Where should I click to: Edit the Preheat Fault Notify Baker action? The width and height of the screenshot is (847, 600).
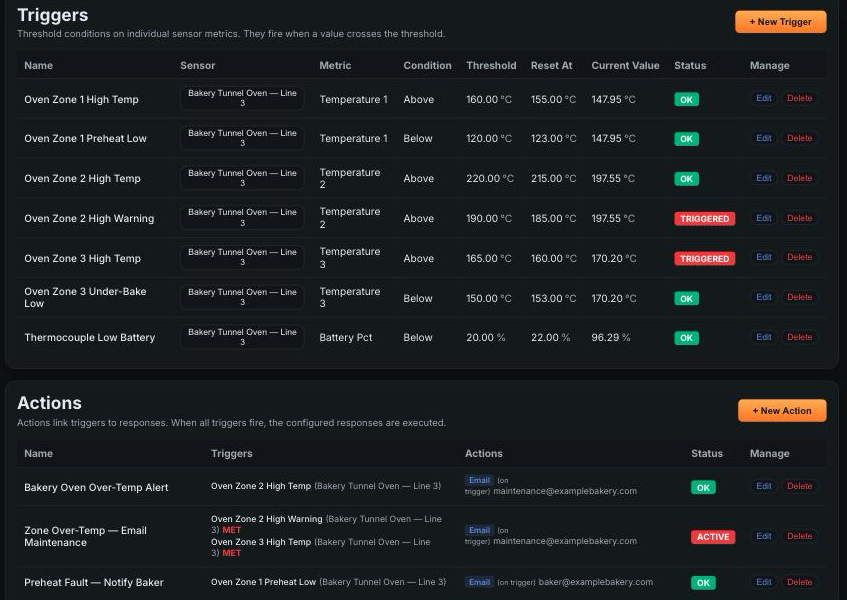pos(763,582)
